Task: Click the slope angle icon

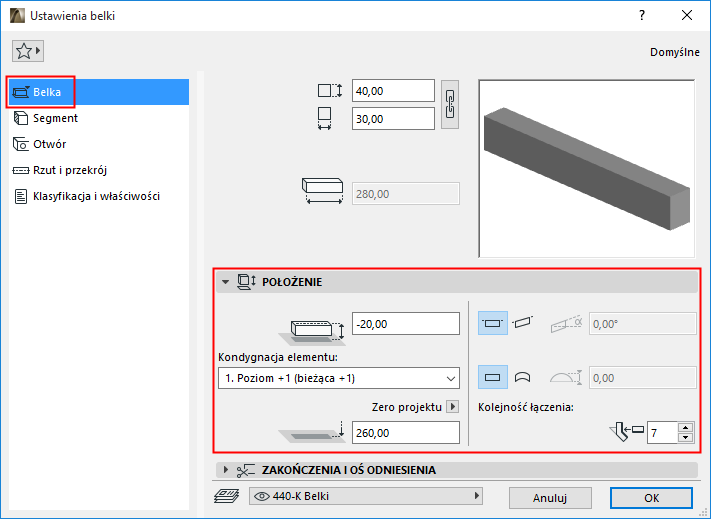Action: coord(566,324)
